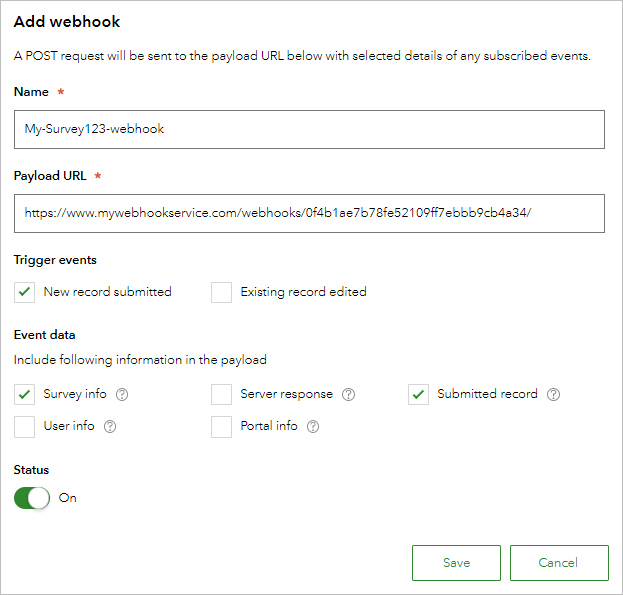Click the POST request description text
Viewport: 623px width, 595px height.
[x=302, y=56]
